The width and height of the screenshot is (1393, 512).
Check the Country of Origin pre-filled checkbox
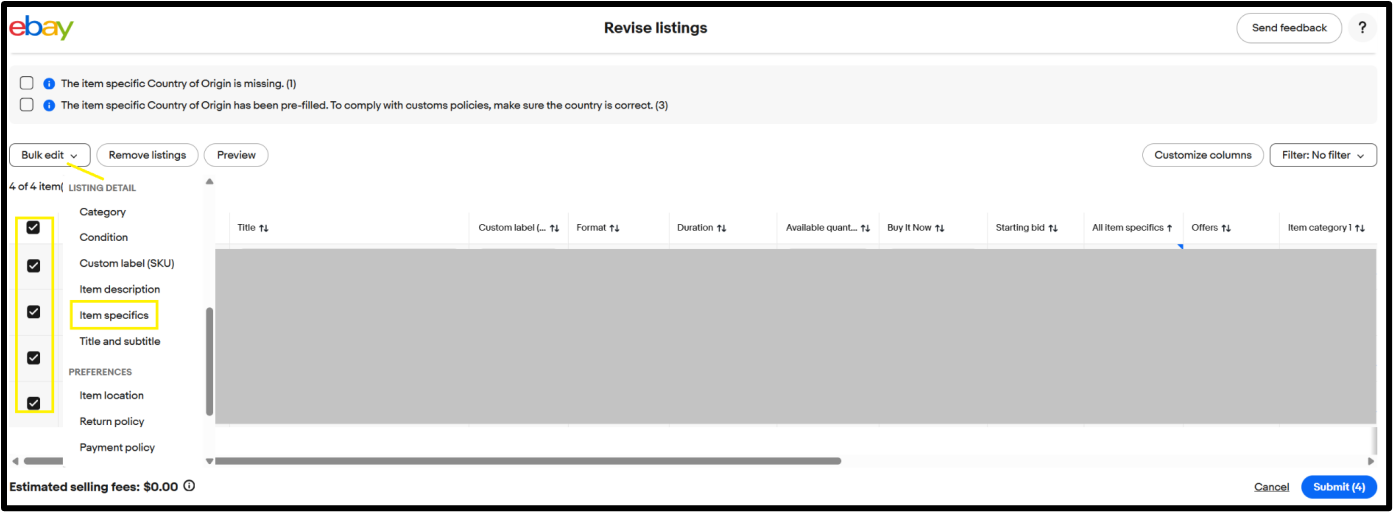point(27,105)
